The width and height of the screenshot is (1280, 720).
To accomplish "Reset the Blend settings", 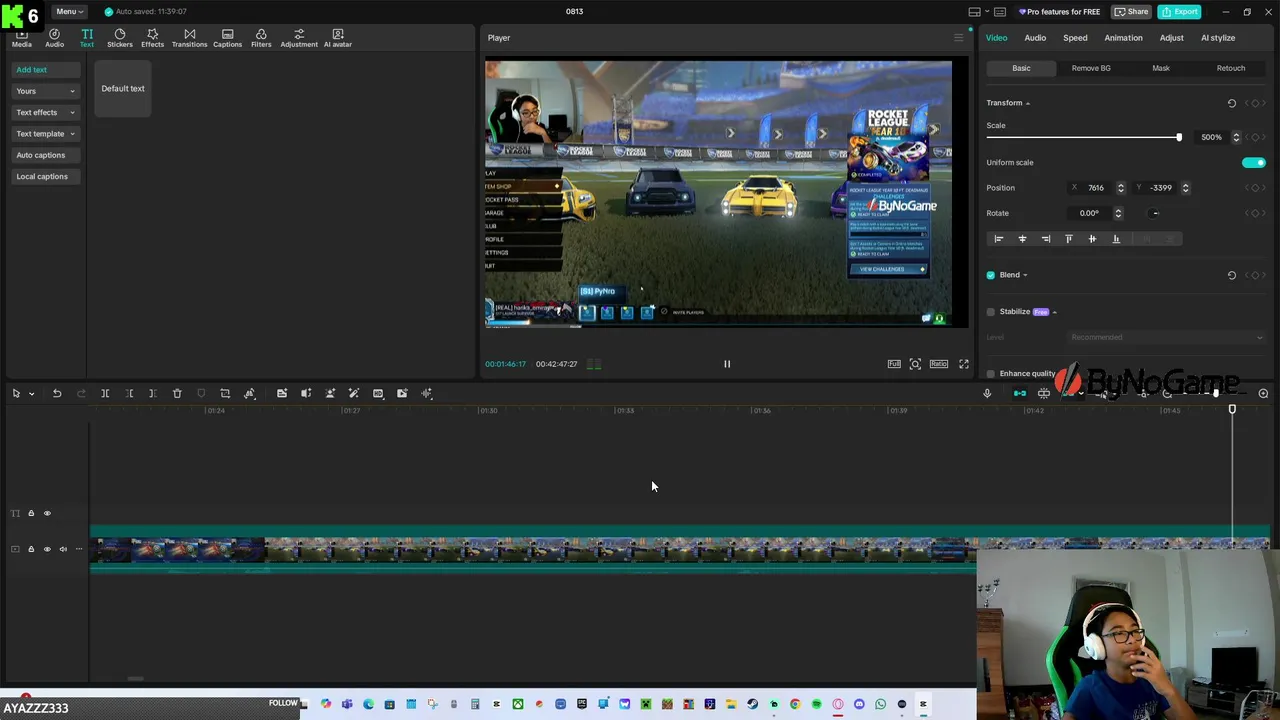I will [x=1232, y=275].
